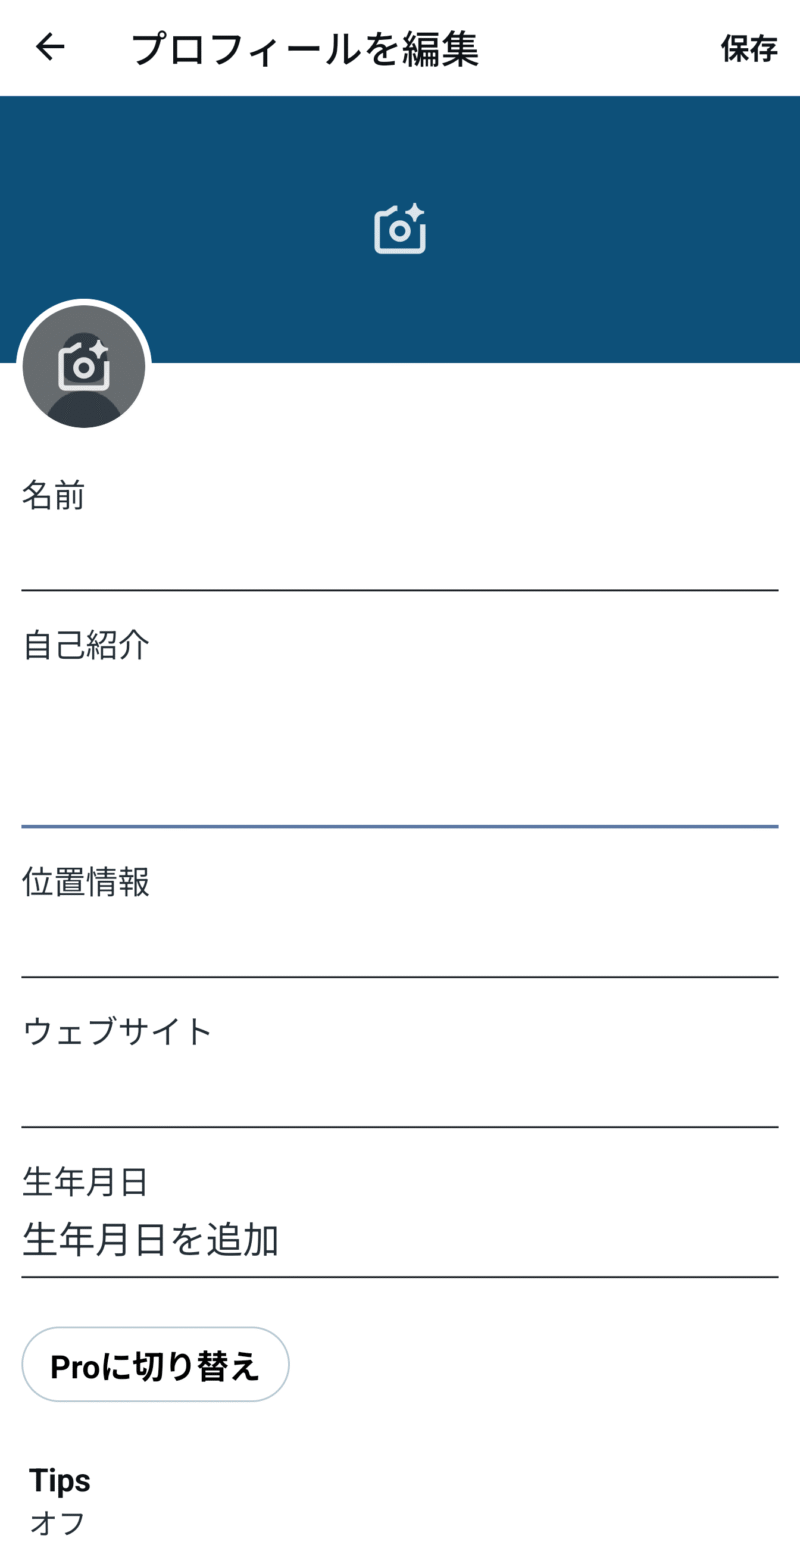Viewport: 800px width, 1564px height.
Task: Tap the Proに切り替え button
Action: [x=155, y=1364]
